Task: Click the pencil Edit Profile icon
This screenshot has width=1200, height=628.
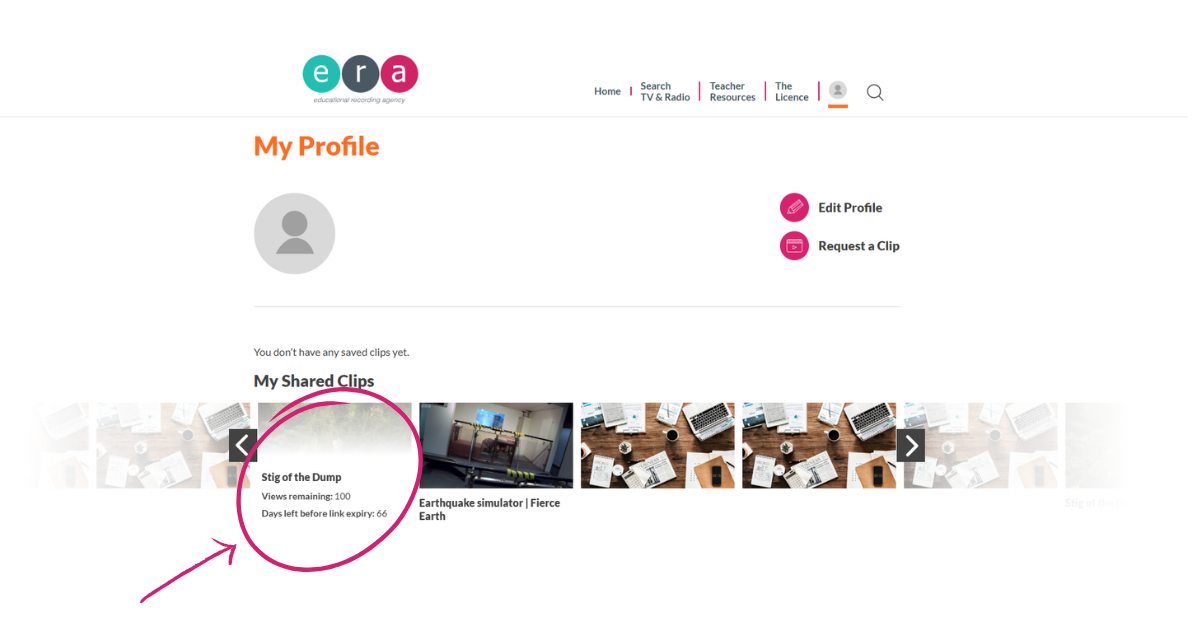Action: pos(795,208)
